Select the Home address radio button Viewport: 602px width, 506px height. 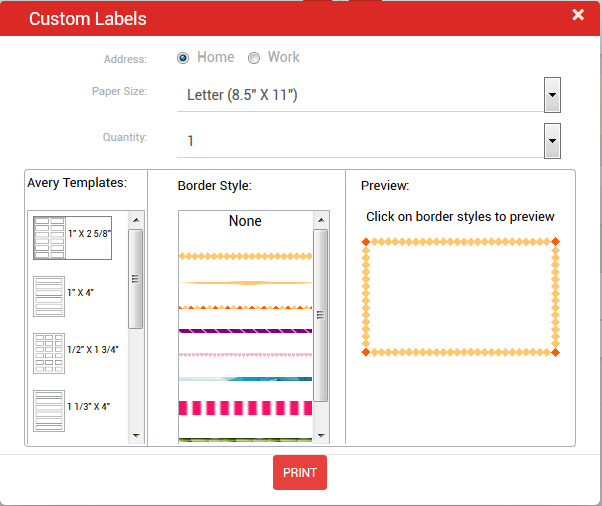click(183, 58)
